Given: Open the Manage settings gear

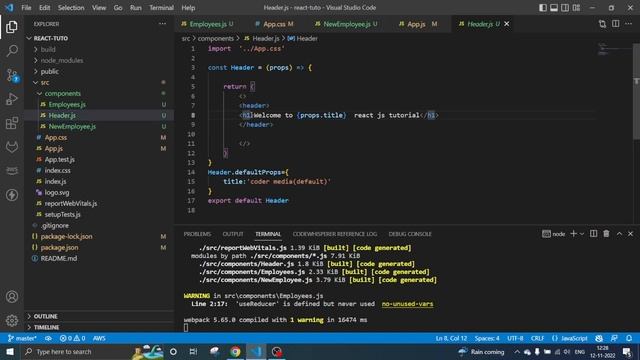Looking at the screenshot, I should [x=12, y=320].
